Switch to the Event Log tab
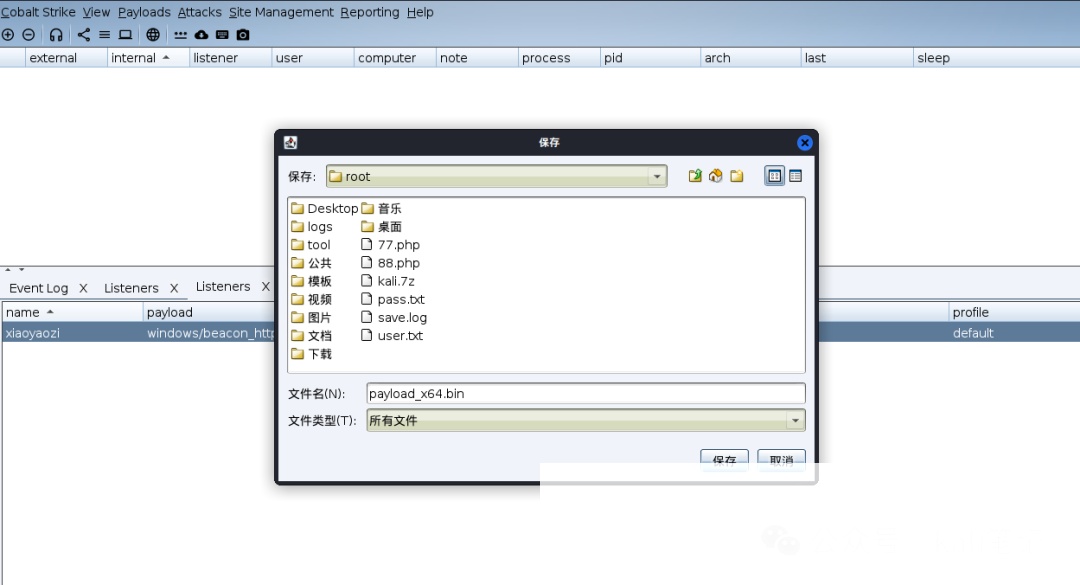 coord(39,288)
